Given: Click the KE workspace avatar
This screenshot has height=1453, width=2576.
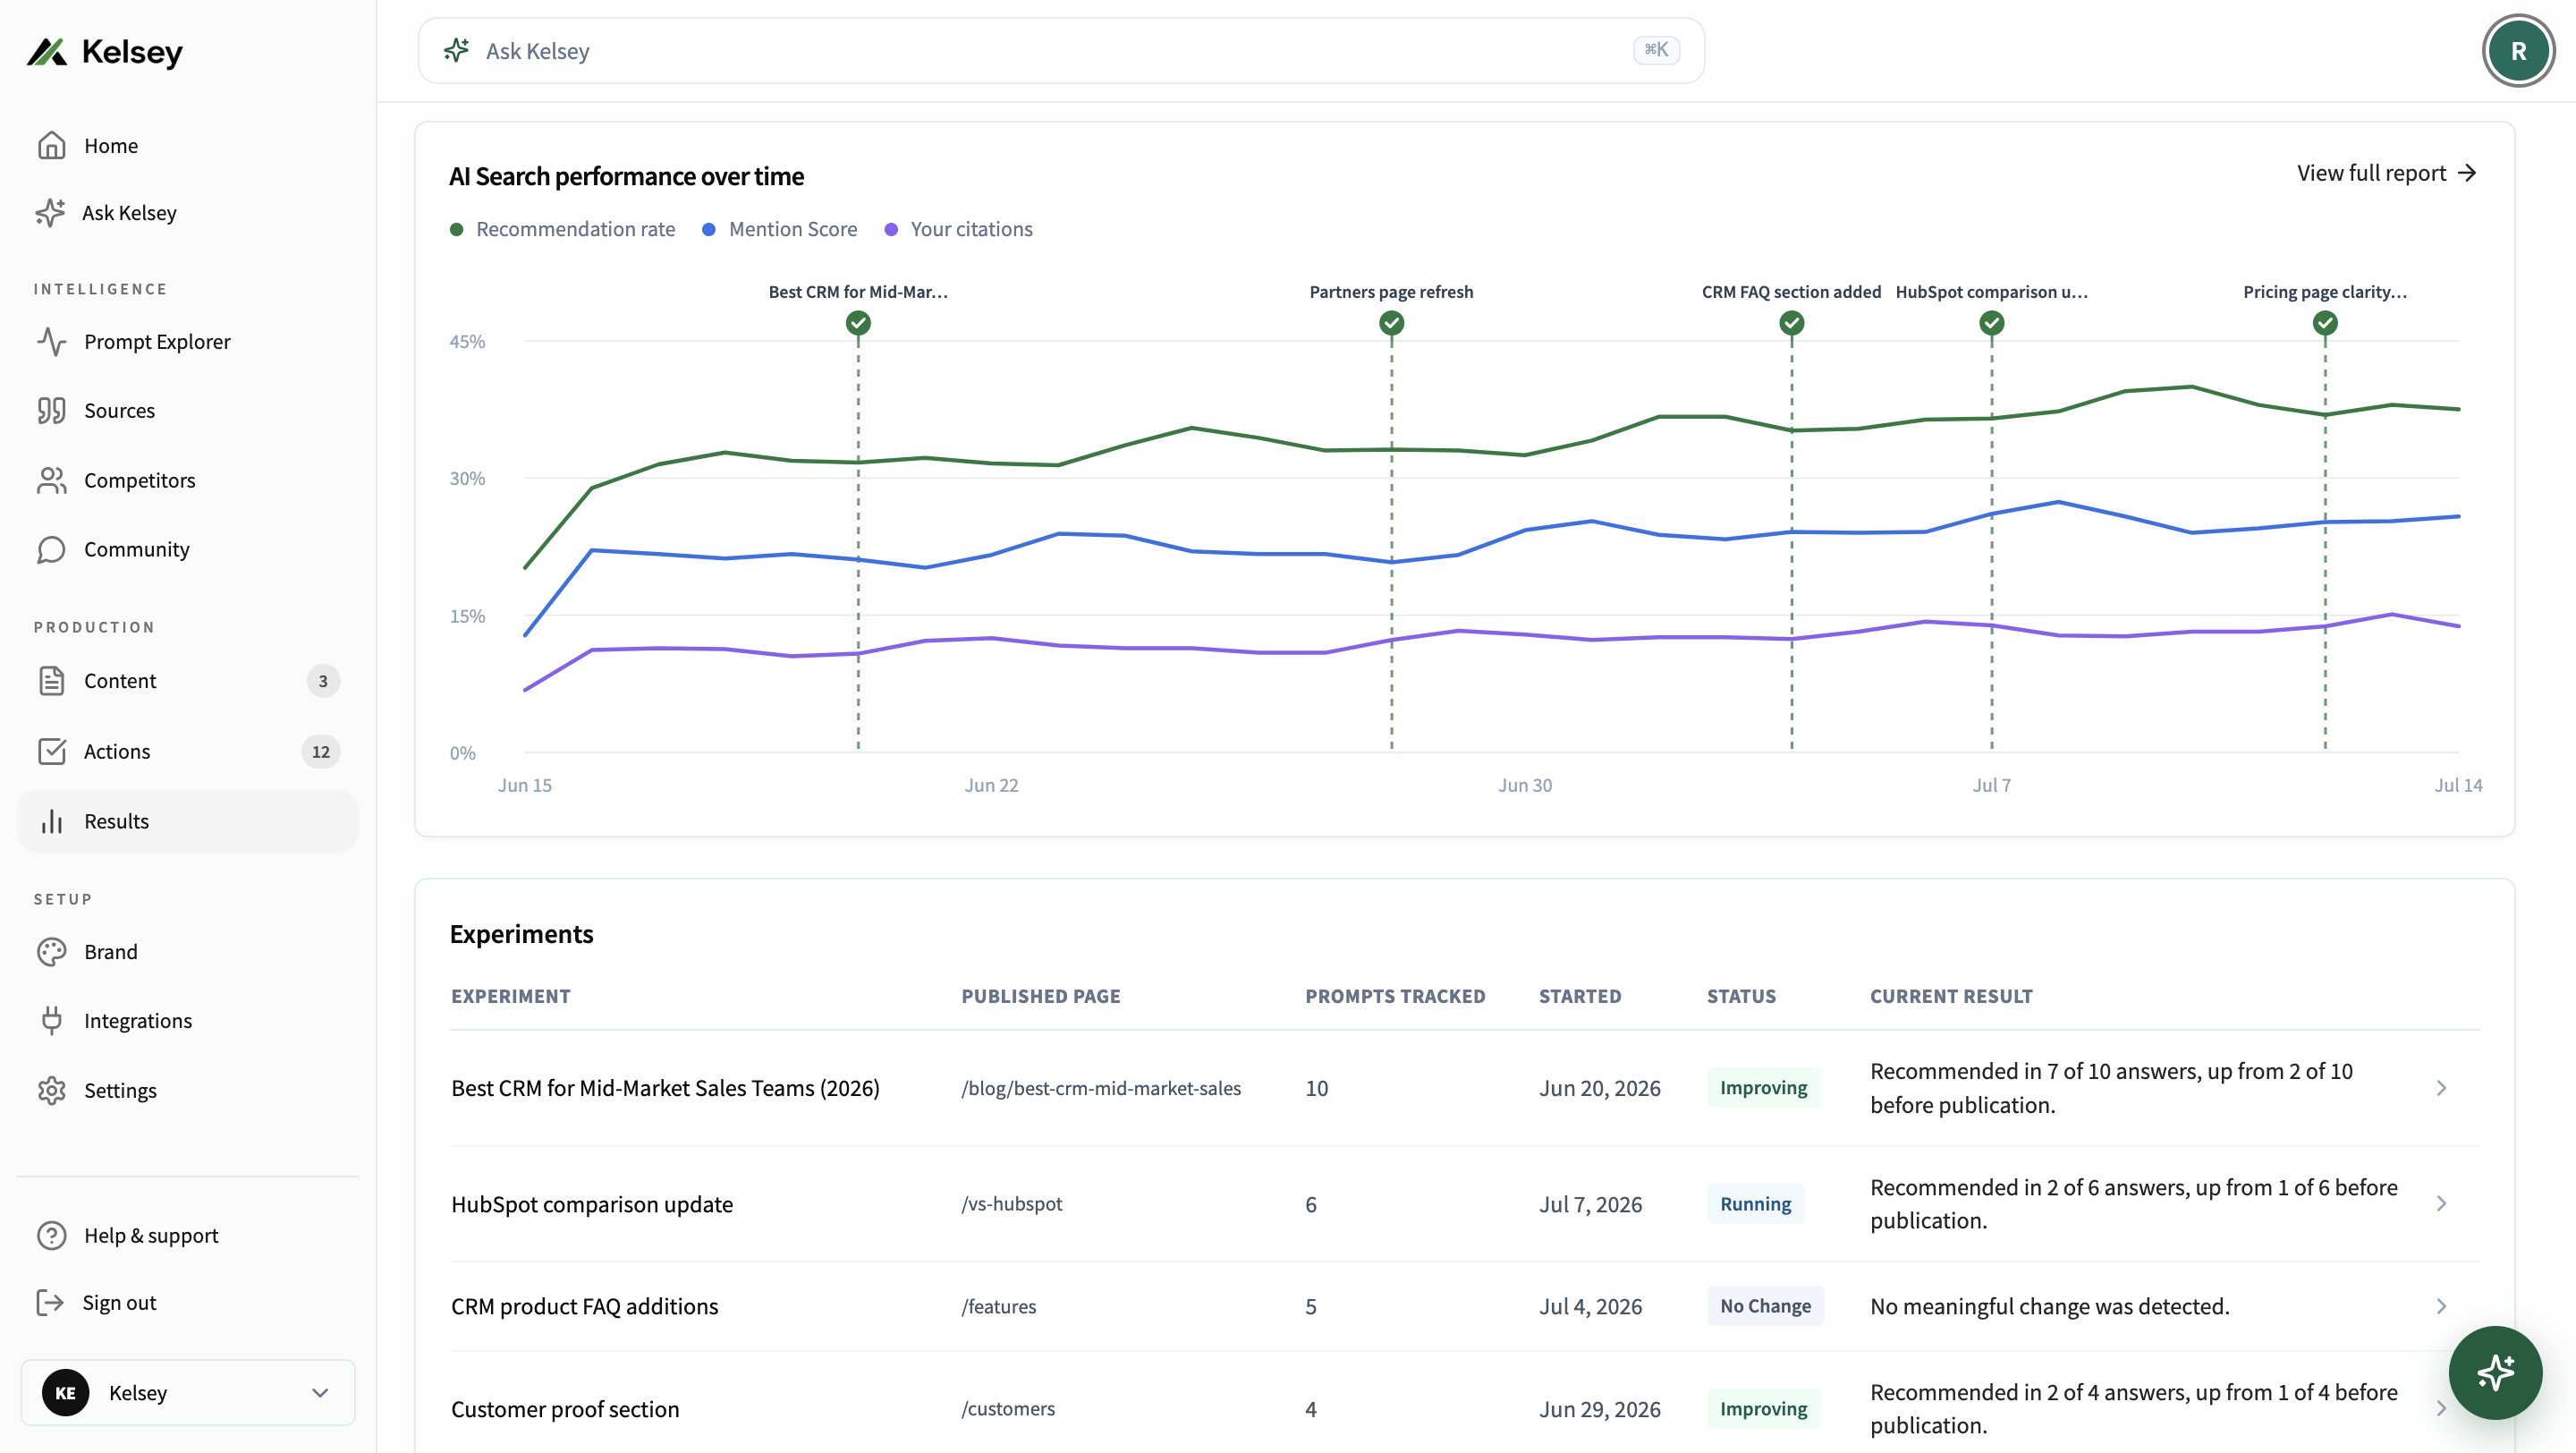Looking at the screenshot, I should [x=65, y=1393].
